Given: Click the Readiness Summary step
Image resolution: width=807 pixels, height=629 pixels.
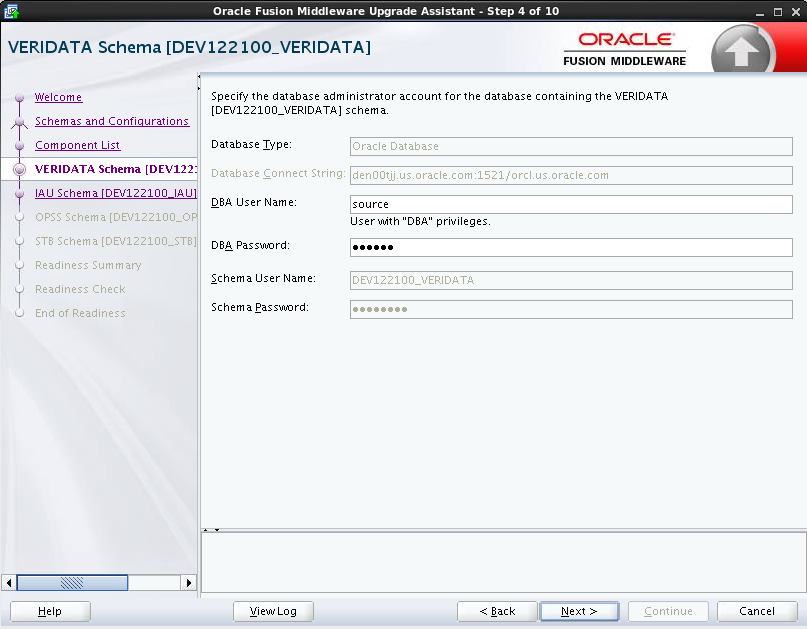Looking at the screenshot, I should (x=88, y=265).
